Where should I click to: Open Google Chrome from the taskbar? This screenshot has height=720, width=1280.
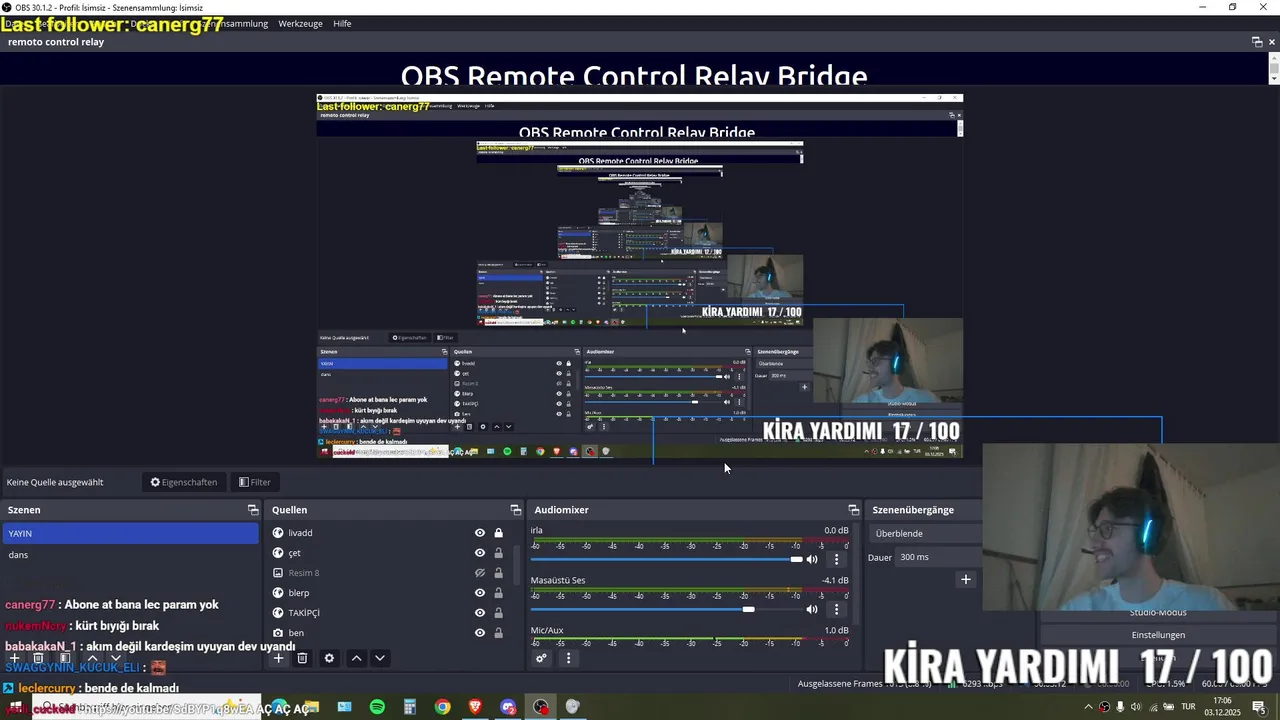tap(443, 707)
